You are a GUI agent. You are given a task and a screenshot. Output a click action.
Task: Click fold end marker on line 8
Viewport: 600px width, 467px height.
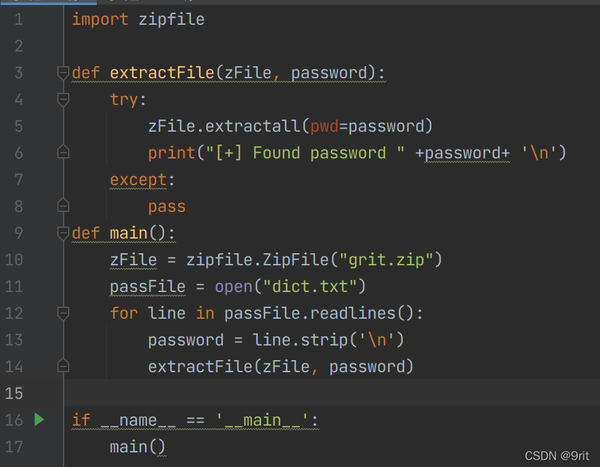pos(63,206)
